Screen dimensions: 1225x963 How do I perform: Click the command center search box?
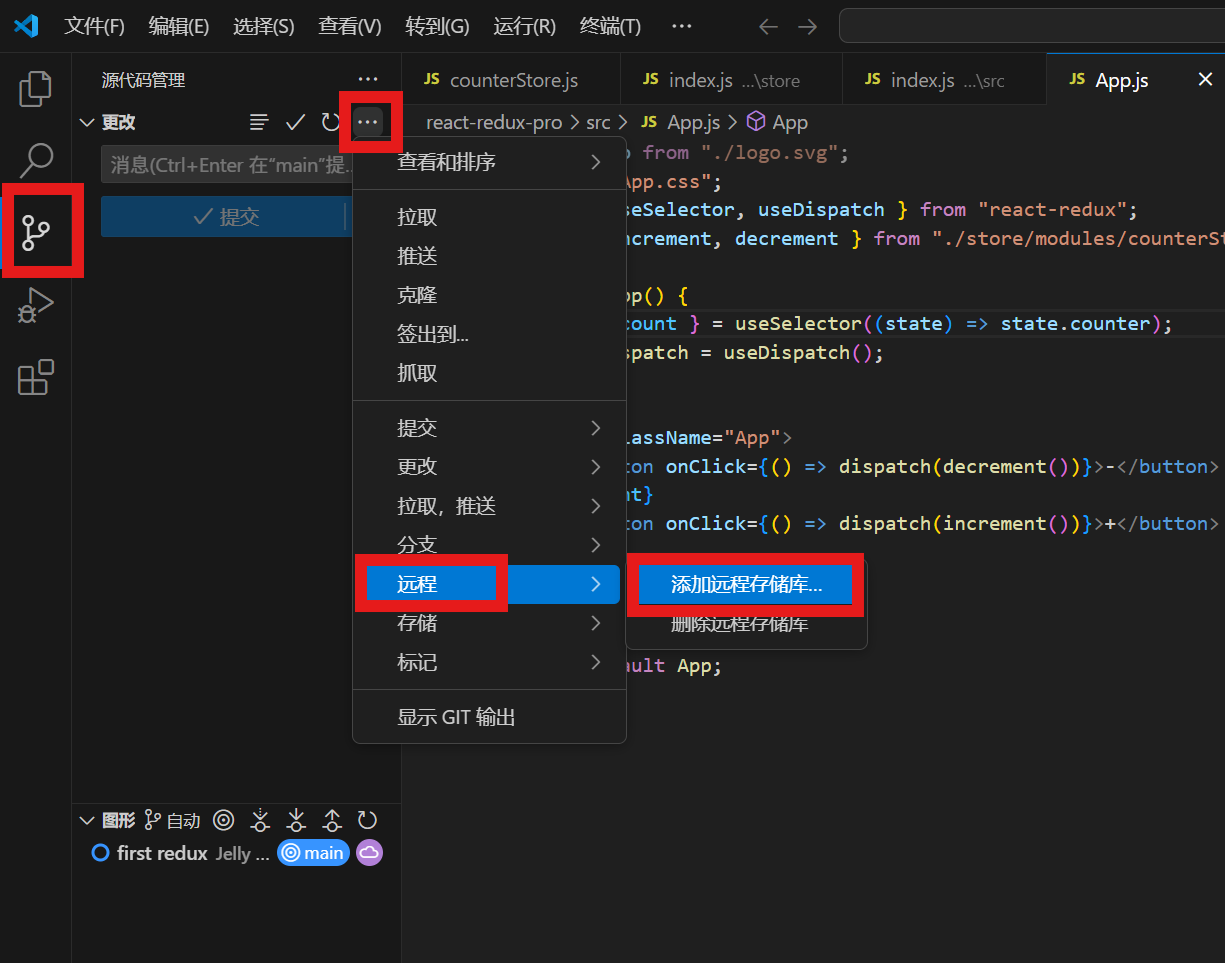tap(1032, 26)
